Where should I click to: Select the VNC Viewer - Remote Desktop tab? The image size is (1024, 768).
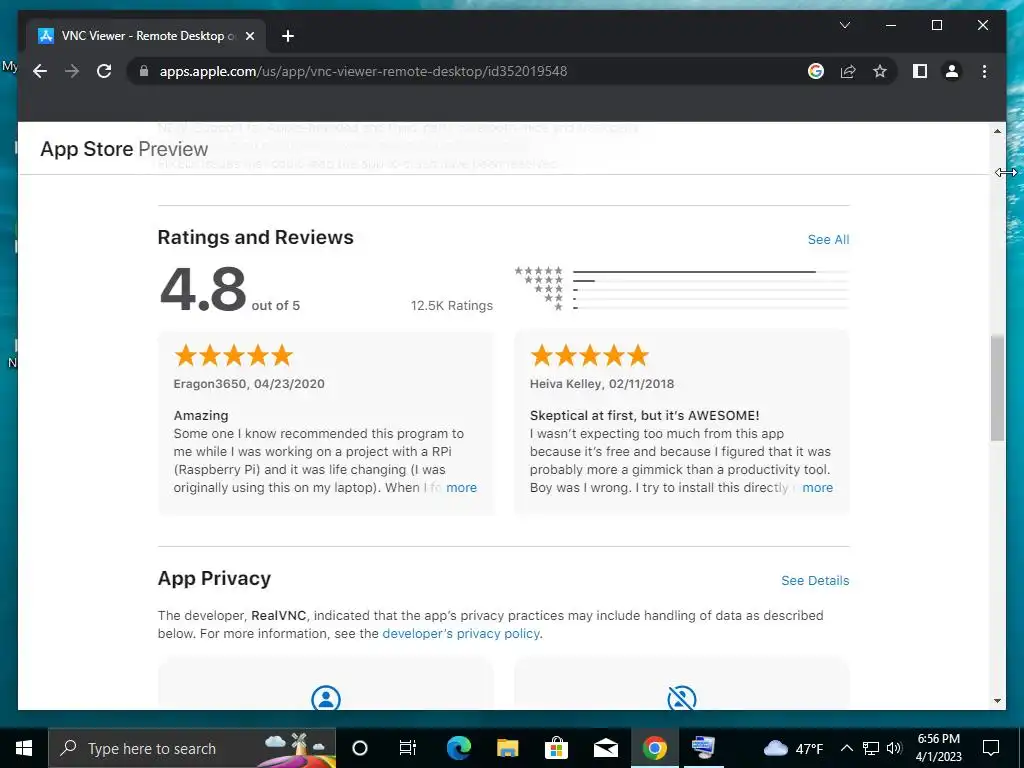click(146, 36)
